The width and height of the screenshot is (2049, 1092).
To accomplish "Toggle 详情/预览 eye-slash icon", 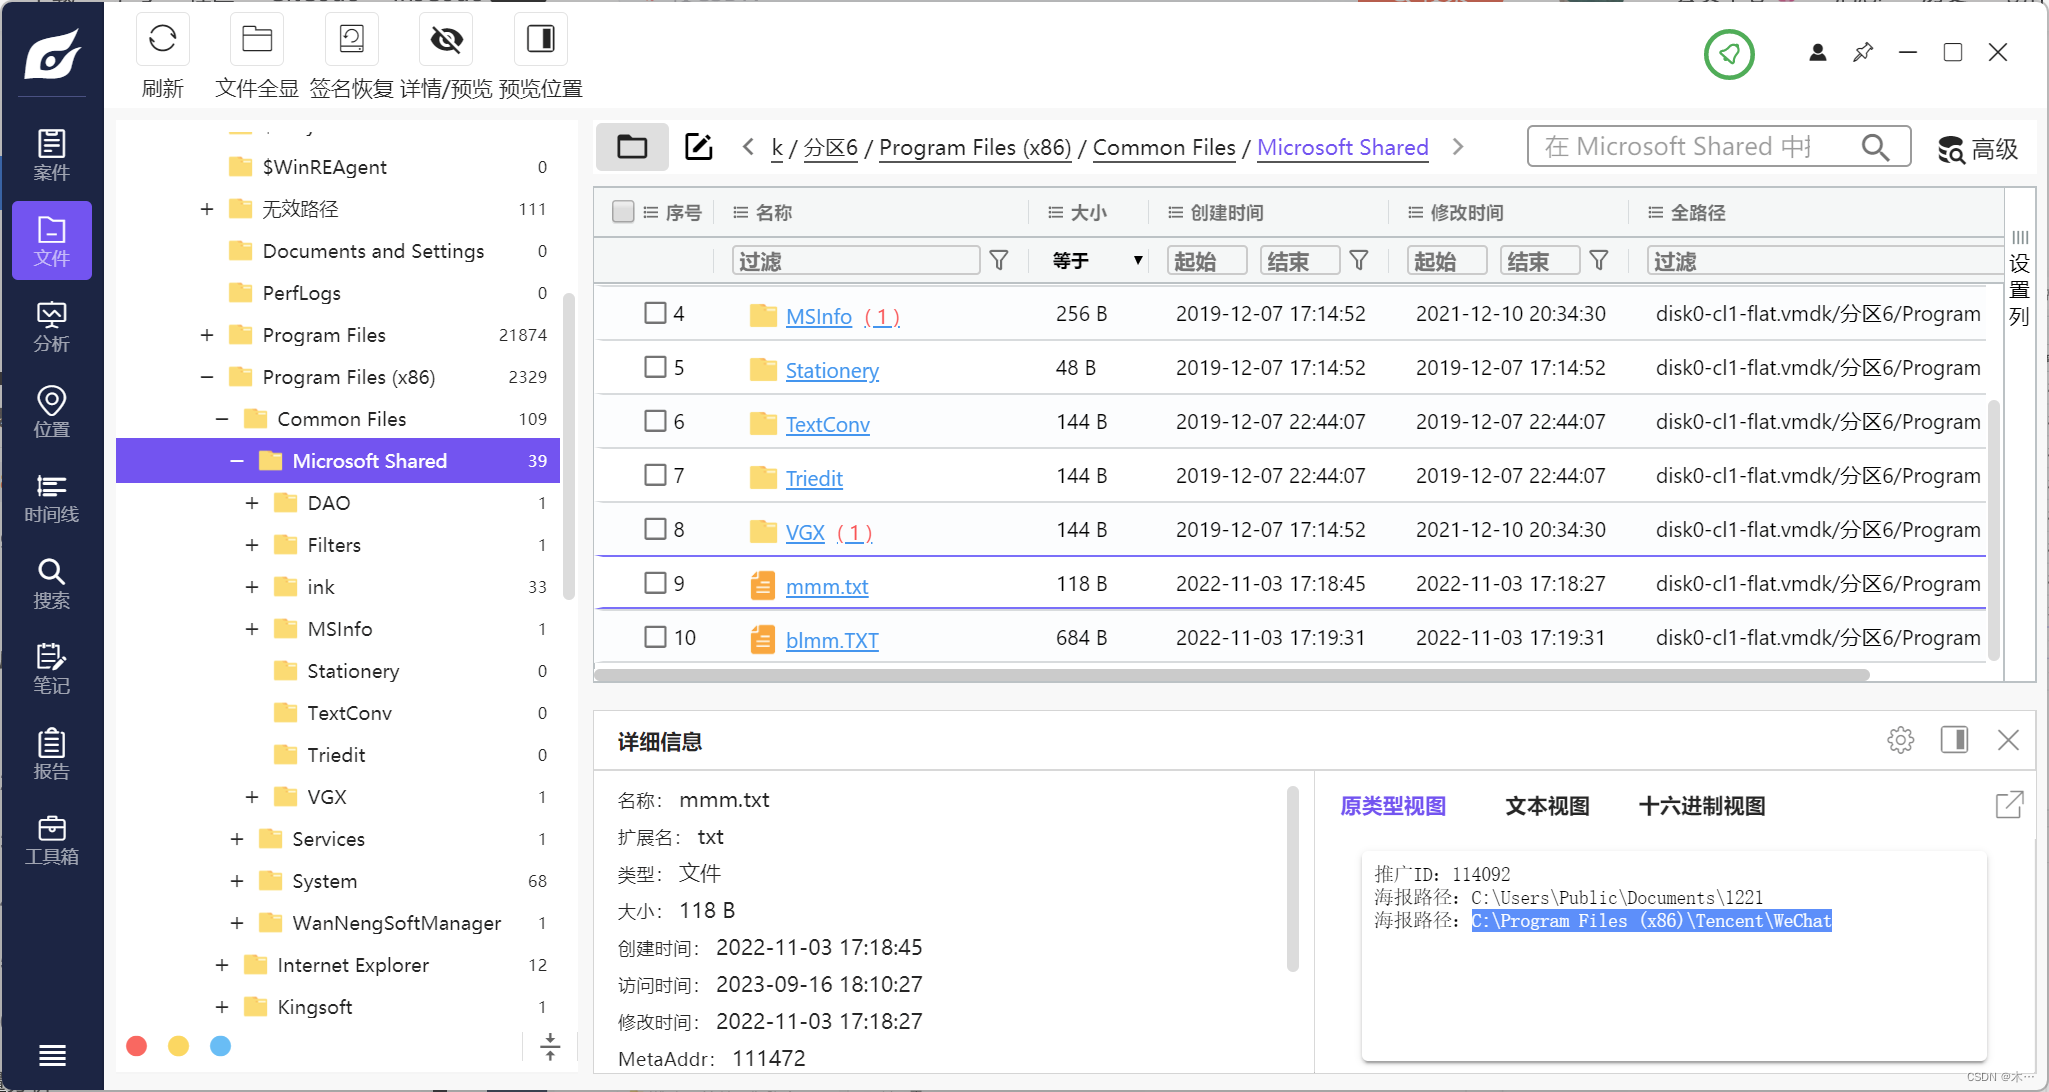I will [446, 39].
